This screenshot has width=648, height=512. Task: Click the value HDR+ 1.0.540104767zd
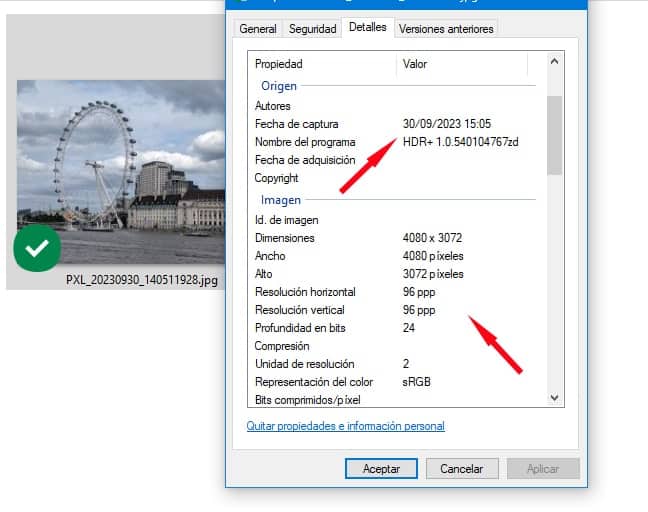(460, 142)
